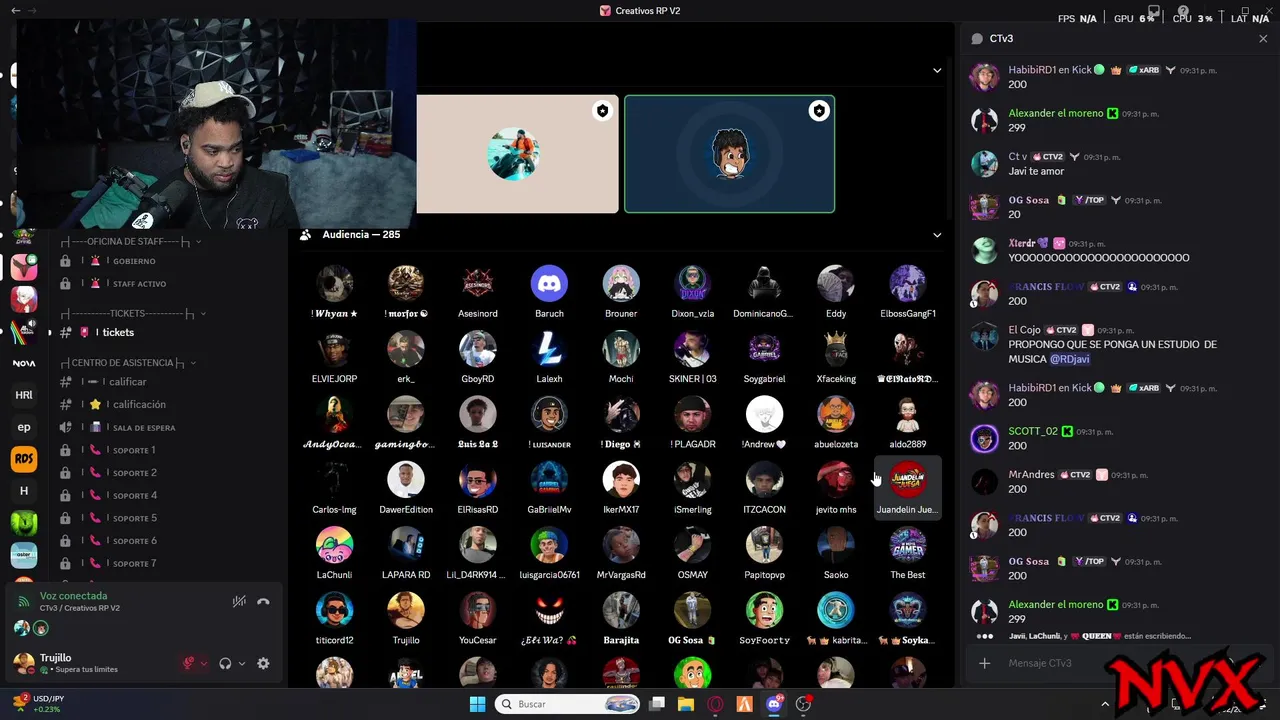The image size is (1280, 720).
Task: Close the CTv3 chat panel
Action: pyautogui.click(x=1263, y=39)
